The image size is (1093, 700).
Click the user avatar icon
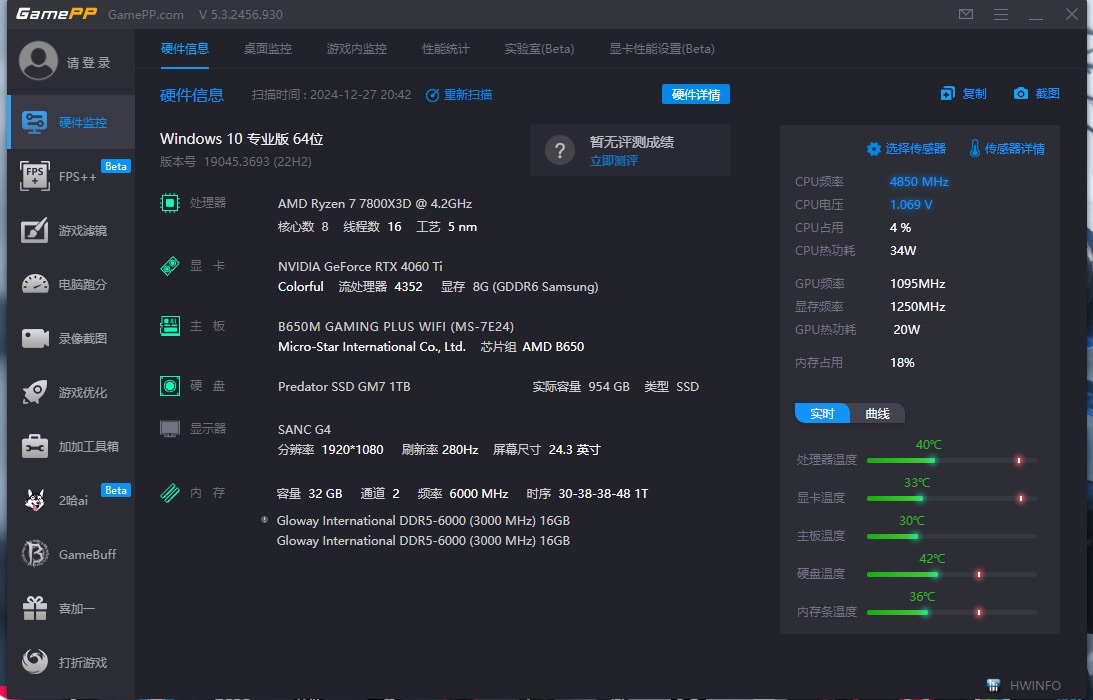click(38, 61)
